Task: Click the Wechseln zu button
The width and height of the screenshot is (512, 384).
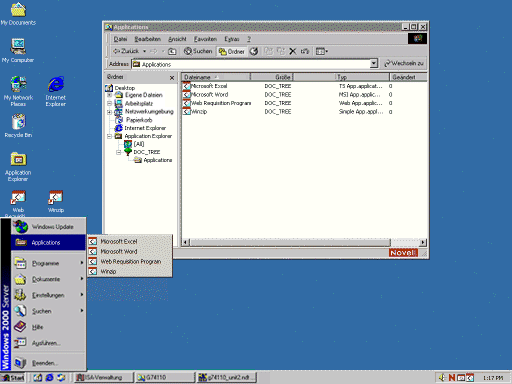Action: (404, 63)
